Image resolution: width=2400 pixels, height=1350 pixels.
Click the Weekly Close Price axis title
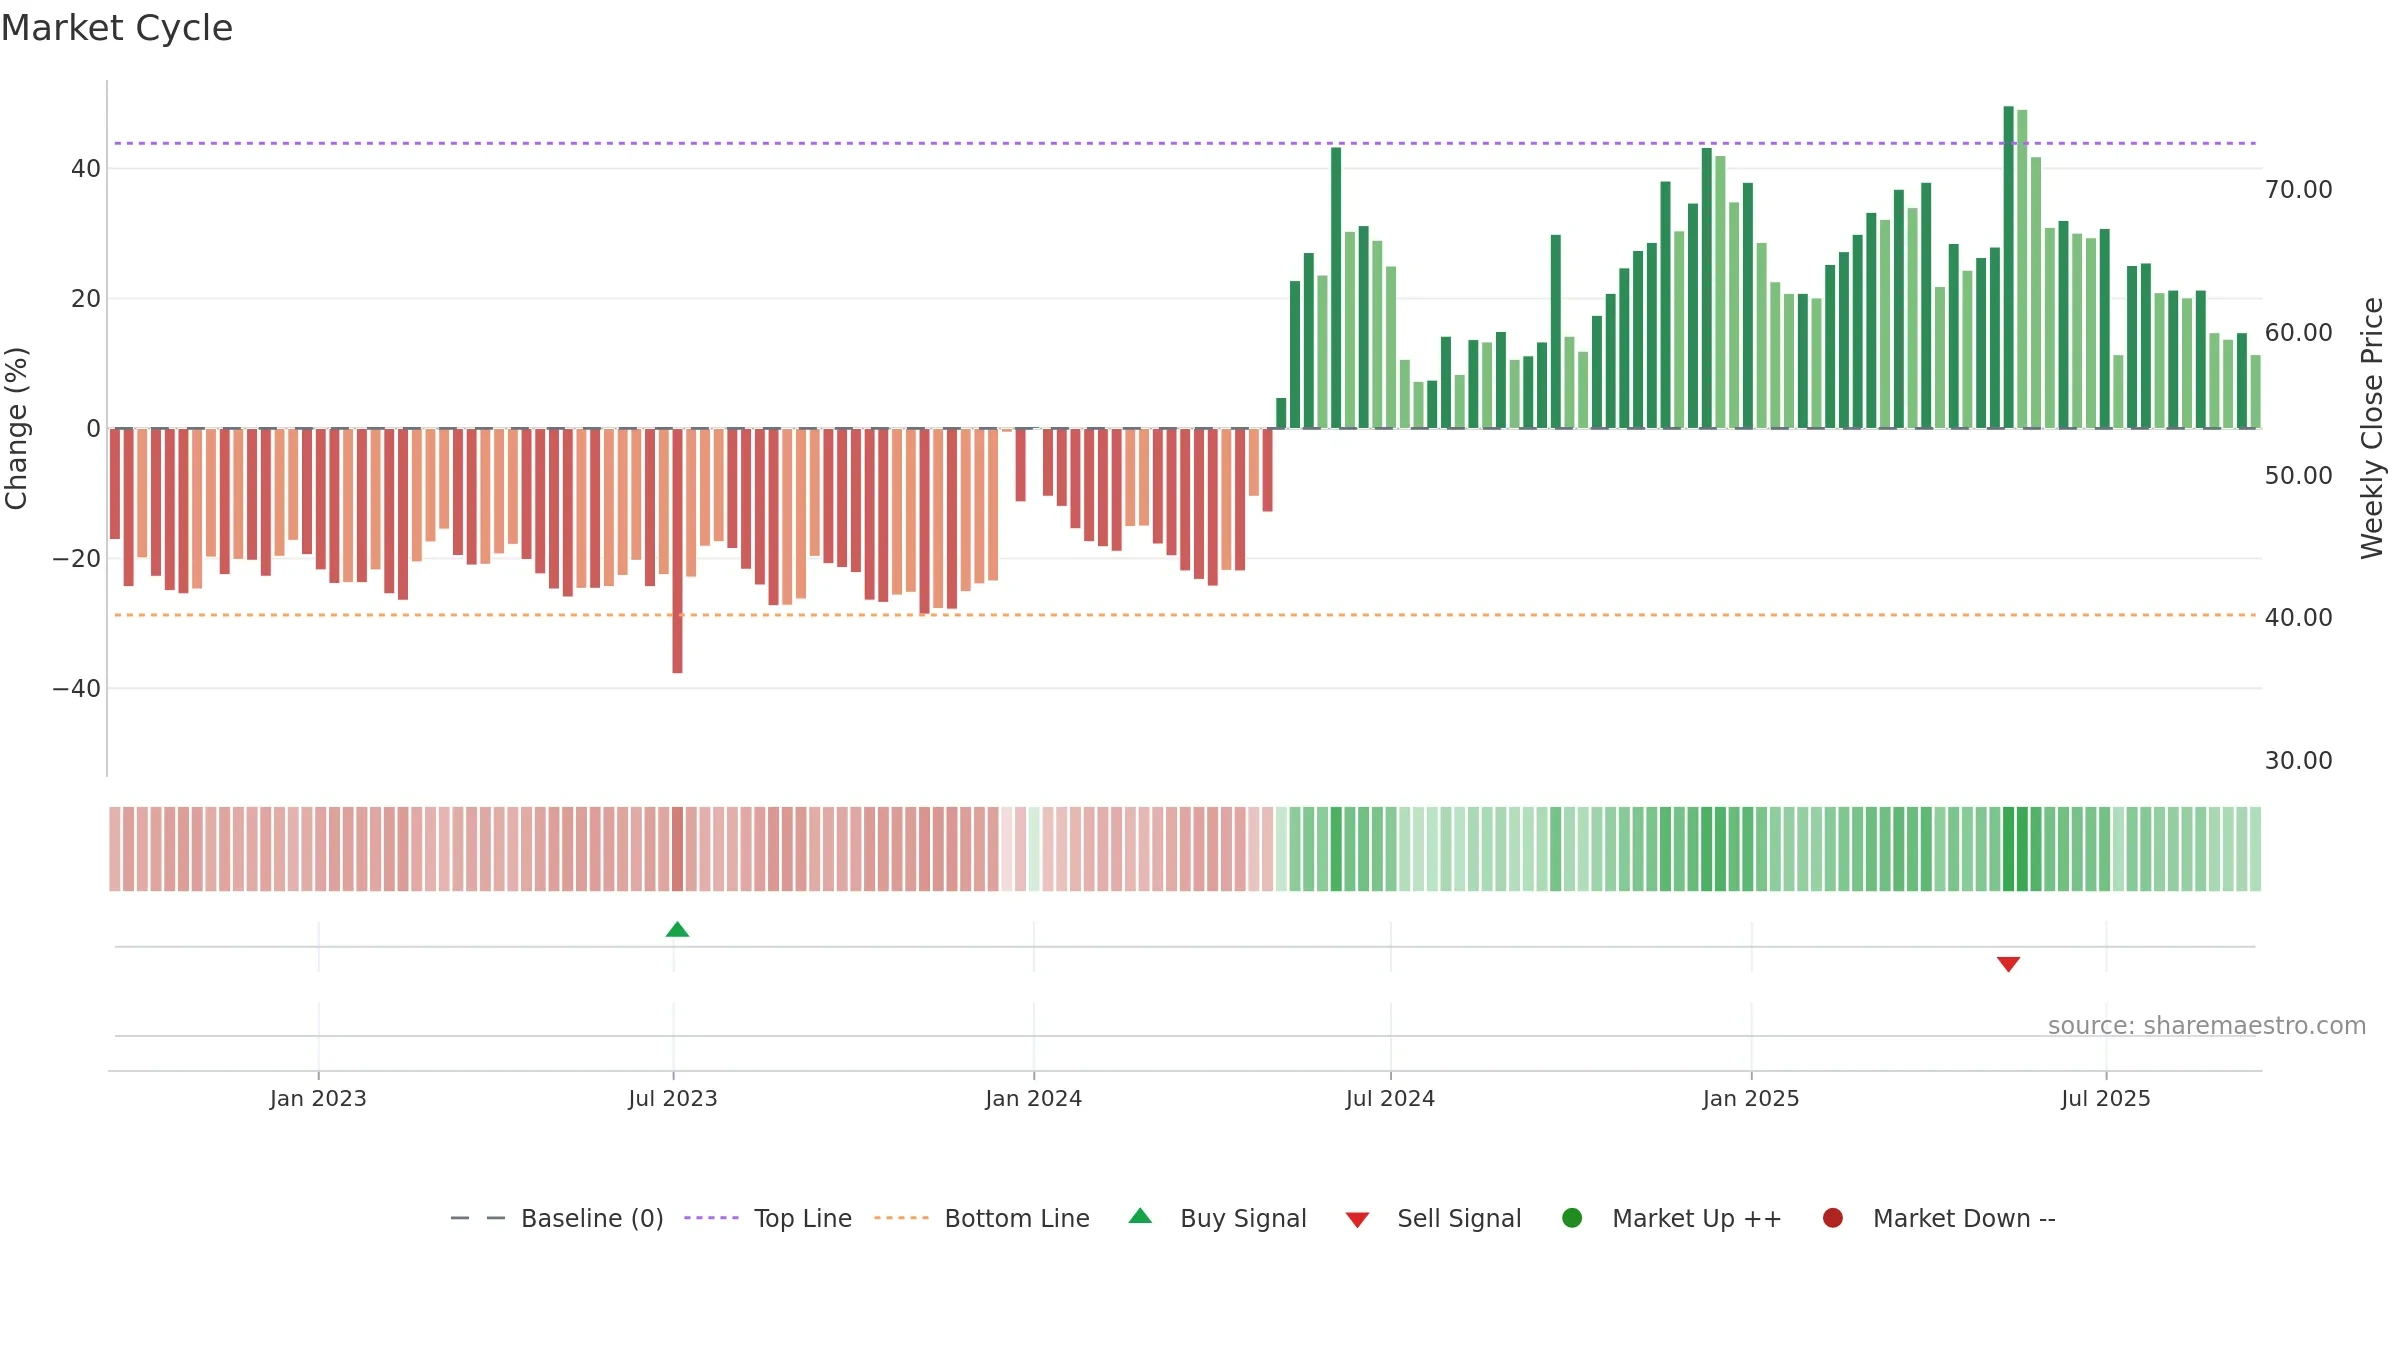pos(2372,428)
